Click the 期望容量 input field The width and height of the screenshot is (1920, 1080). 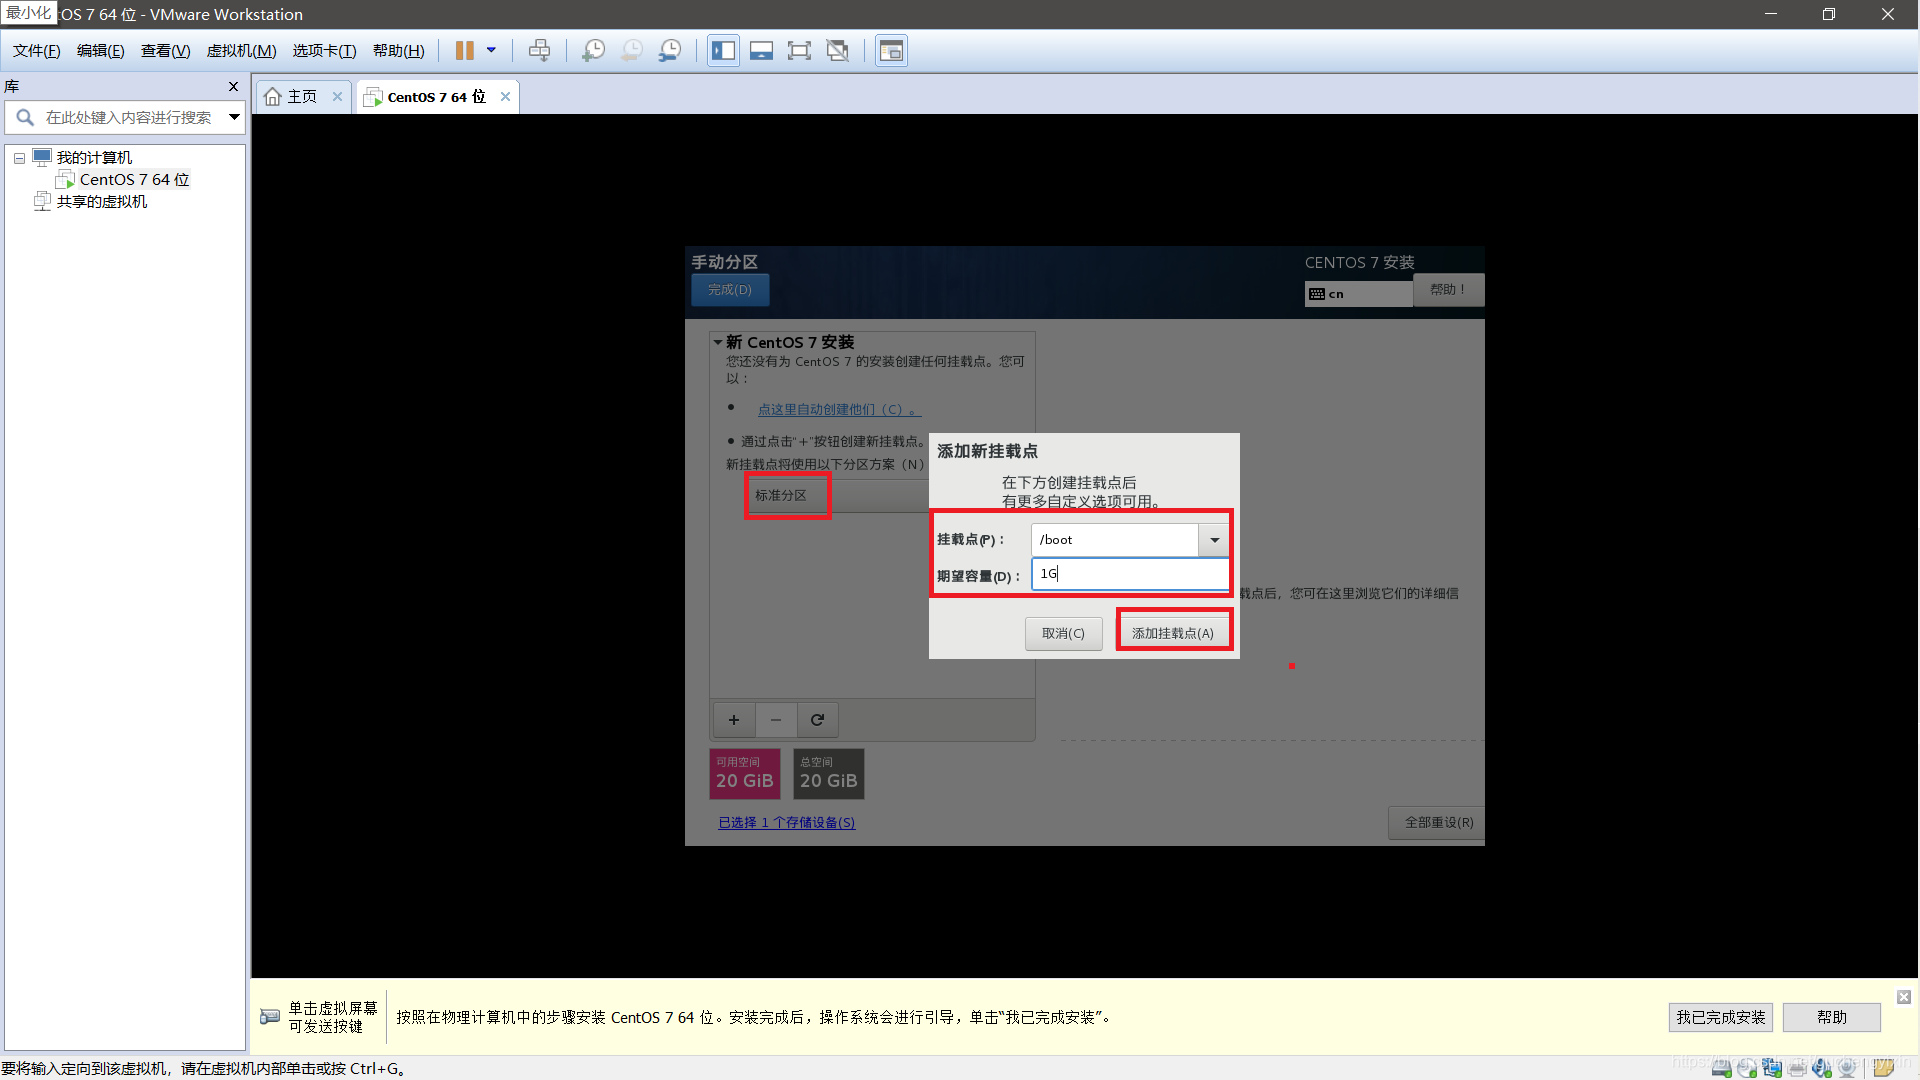click(1127, 572)
